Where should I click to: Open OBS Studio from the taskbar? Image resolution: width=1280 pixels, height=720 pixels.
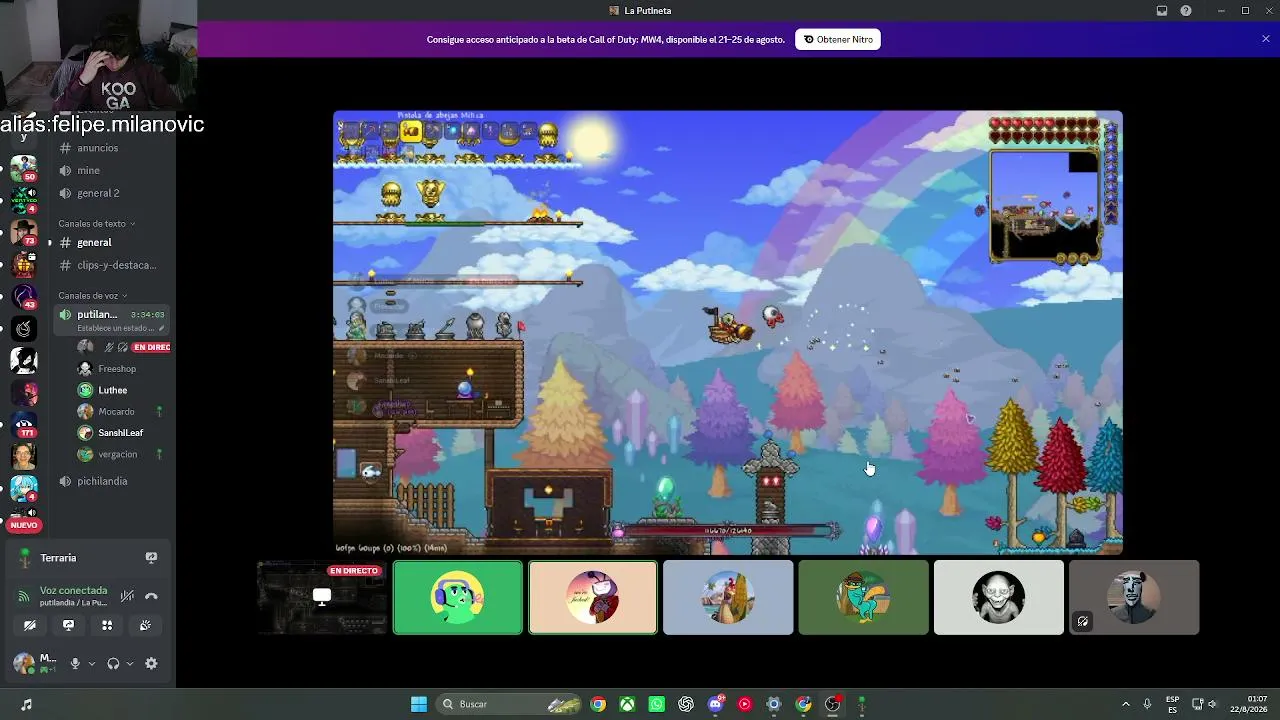pyautogui.click(x=832, y=704)
